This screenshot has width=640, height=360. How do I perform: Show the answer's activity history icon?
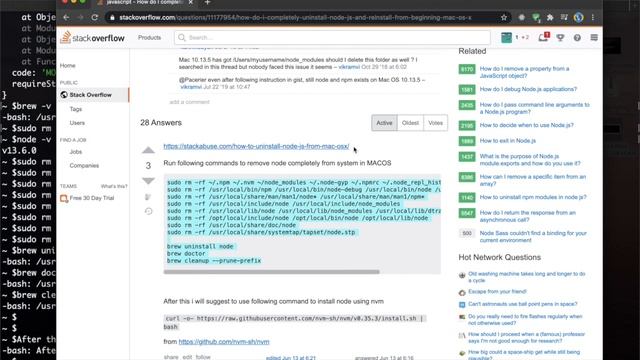(x=149, y=211)
